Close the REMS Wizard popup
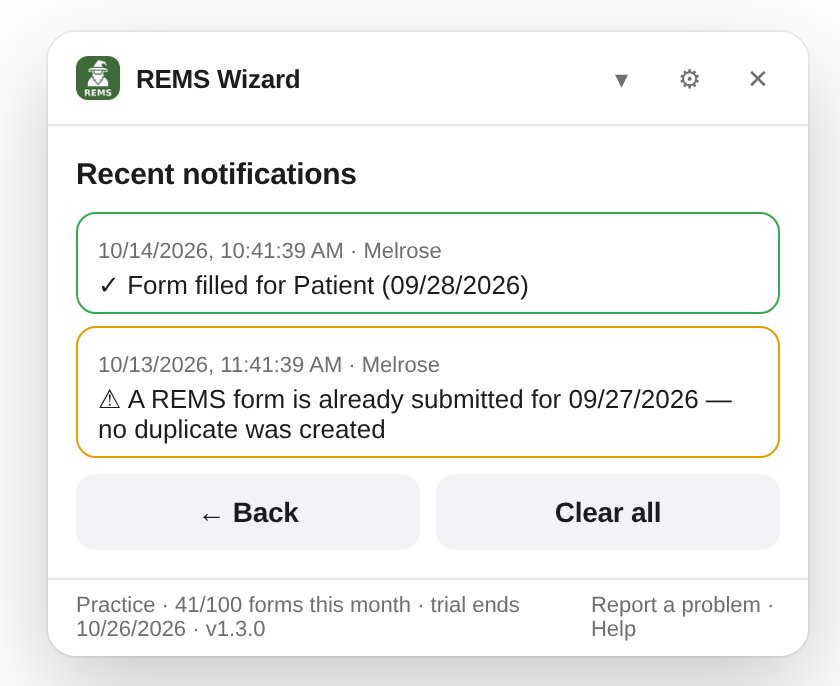This screenshot has height=686, width=840. [758, 79]
